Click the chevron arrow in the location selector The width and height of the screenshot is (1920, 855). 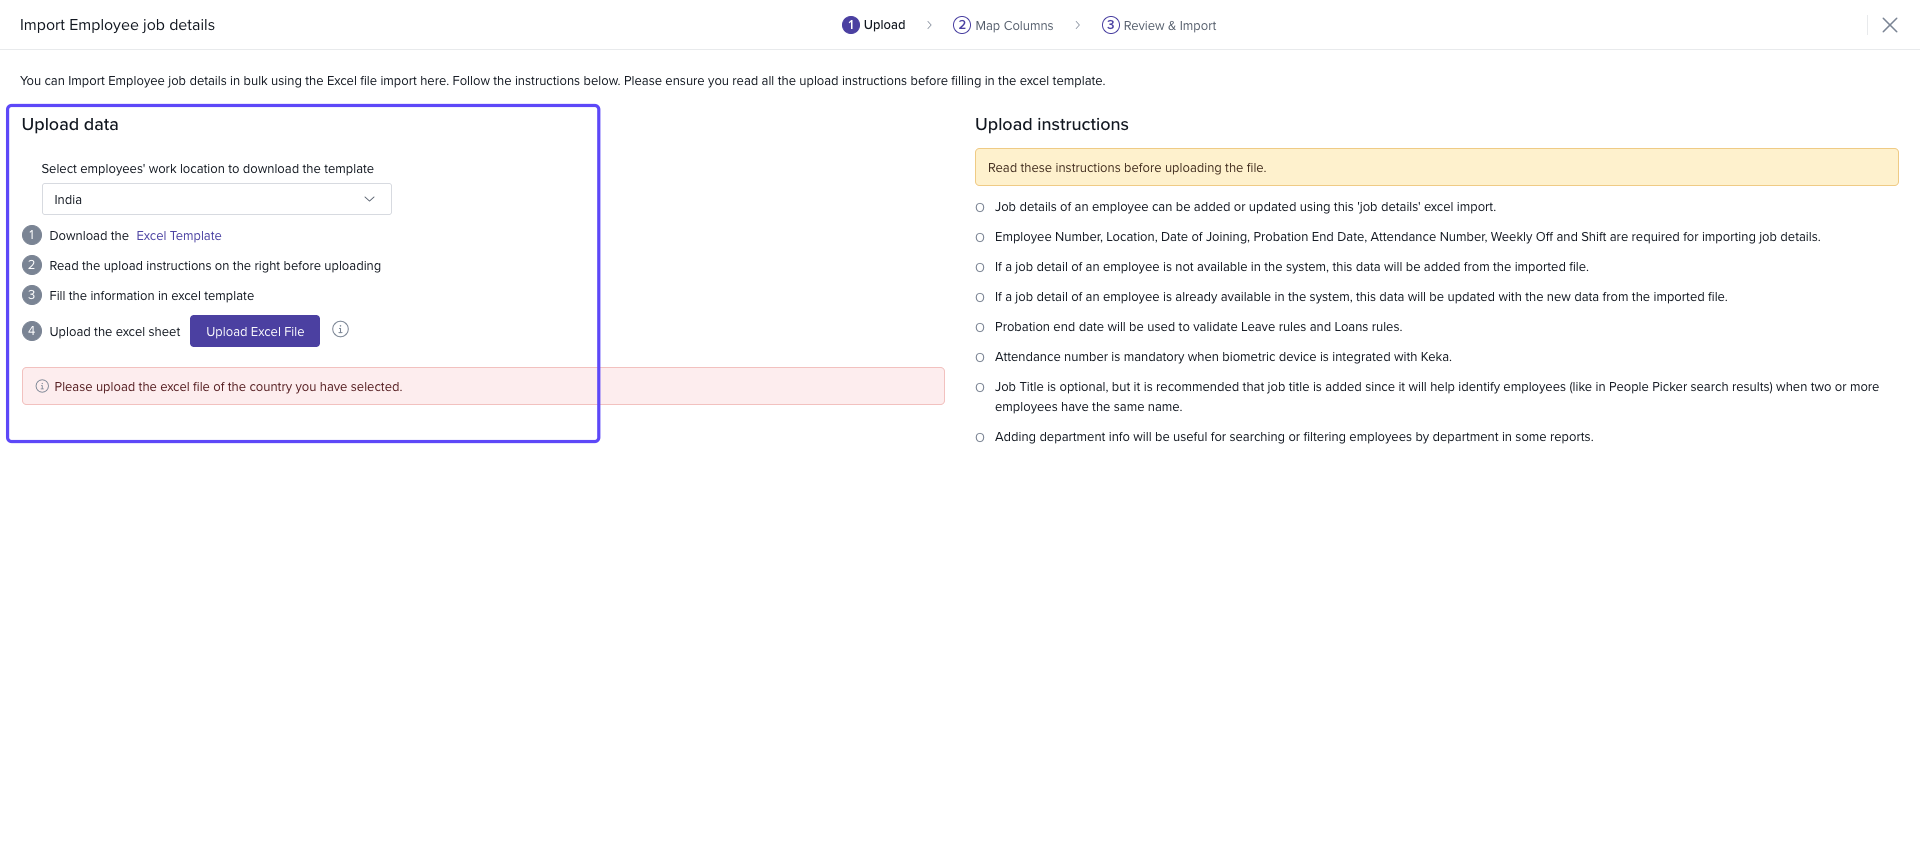pos(369,199)
